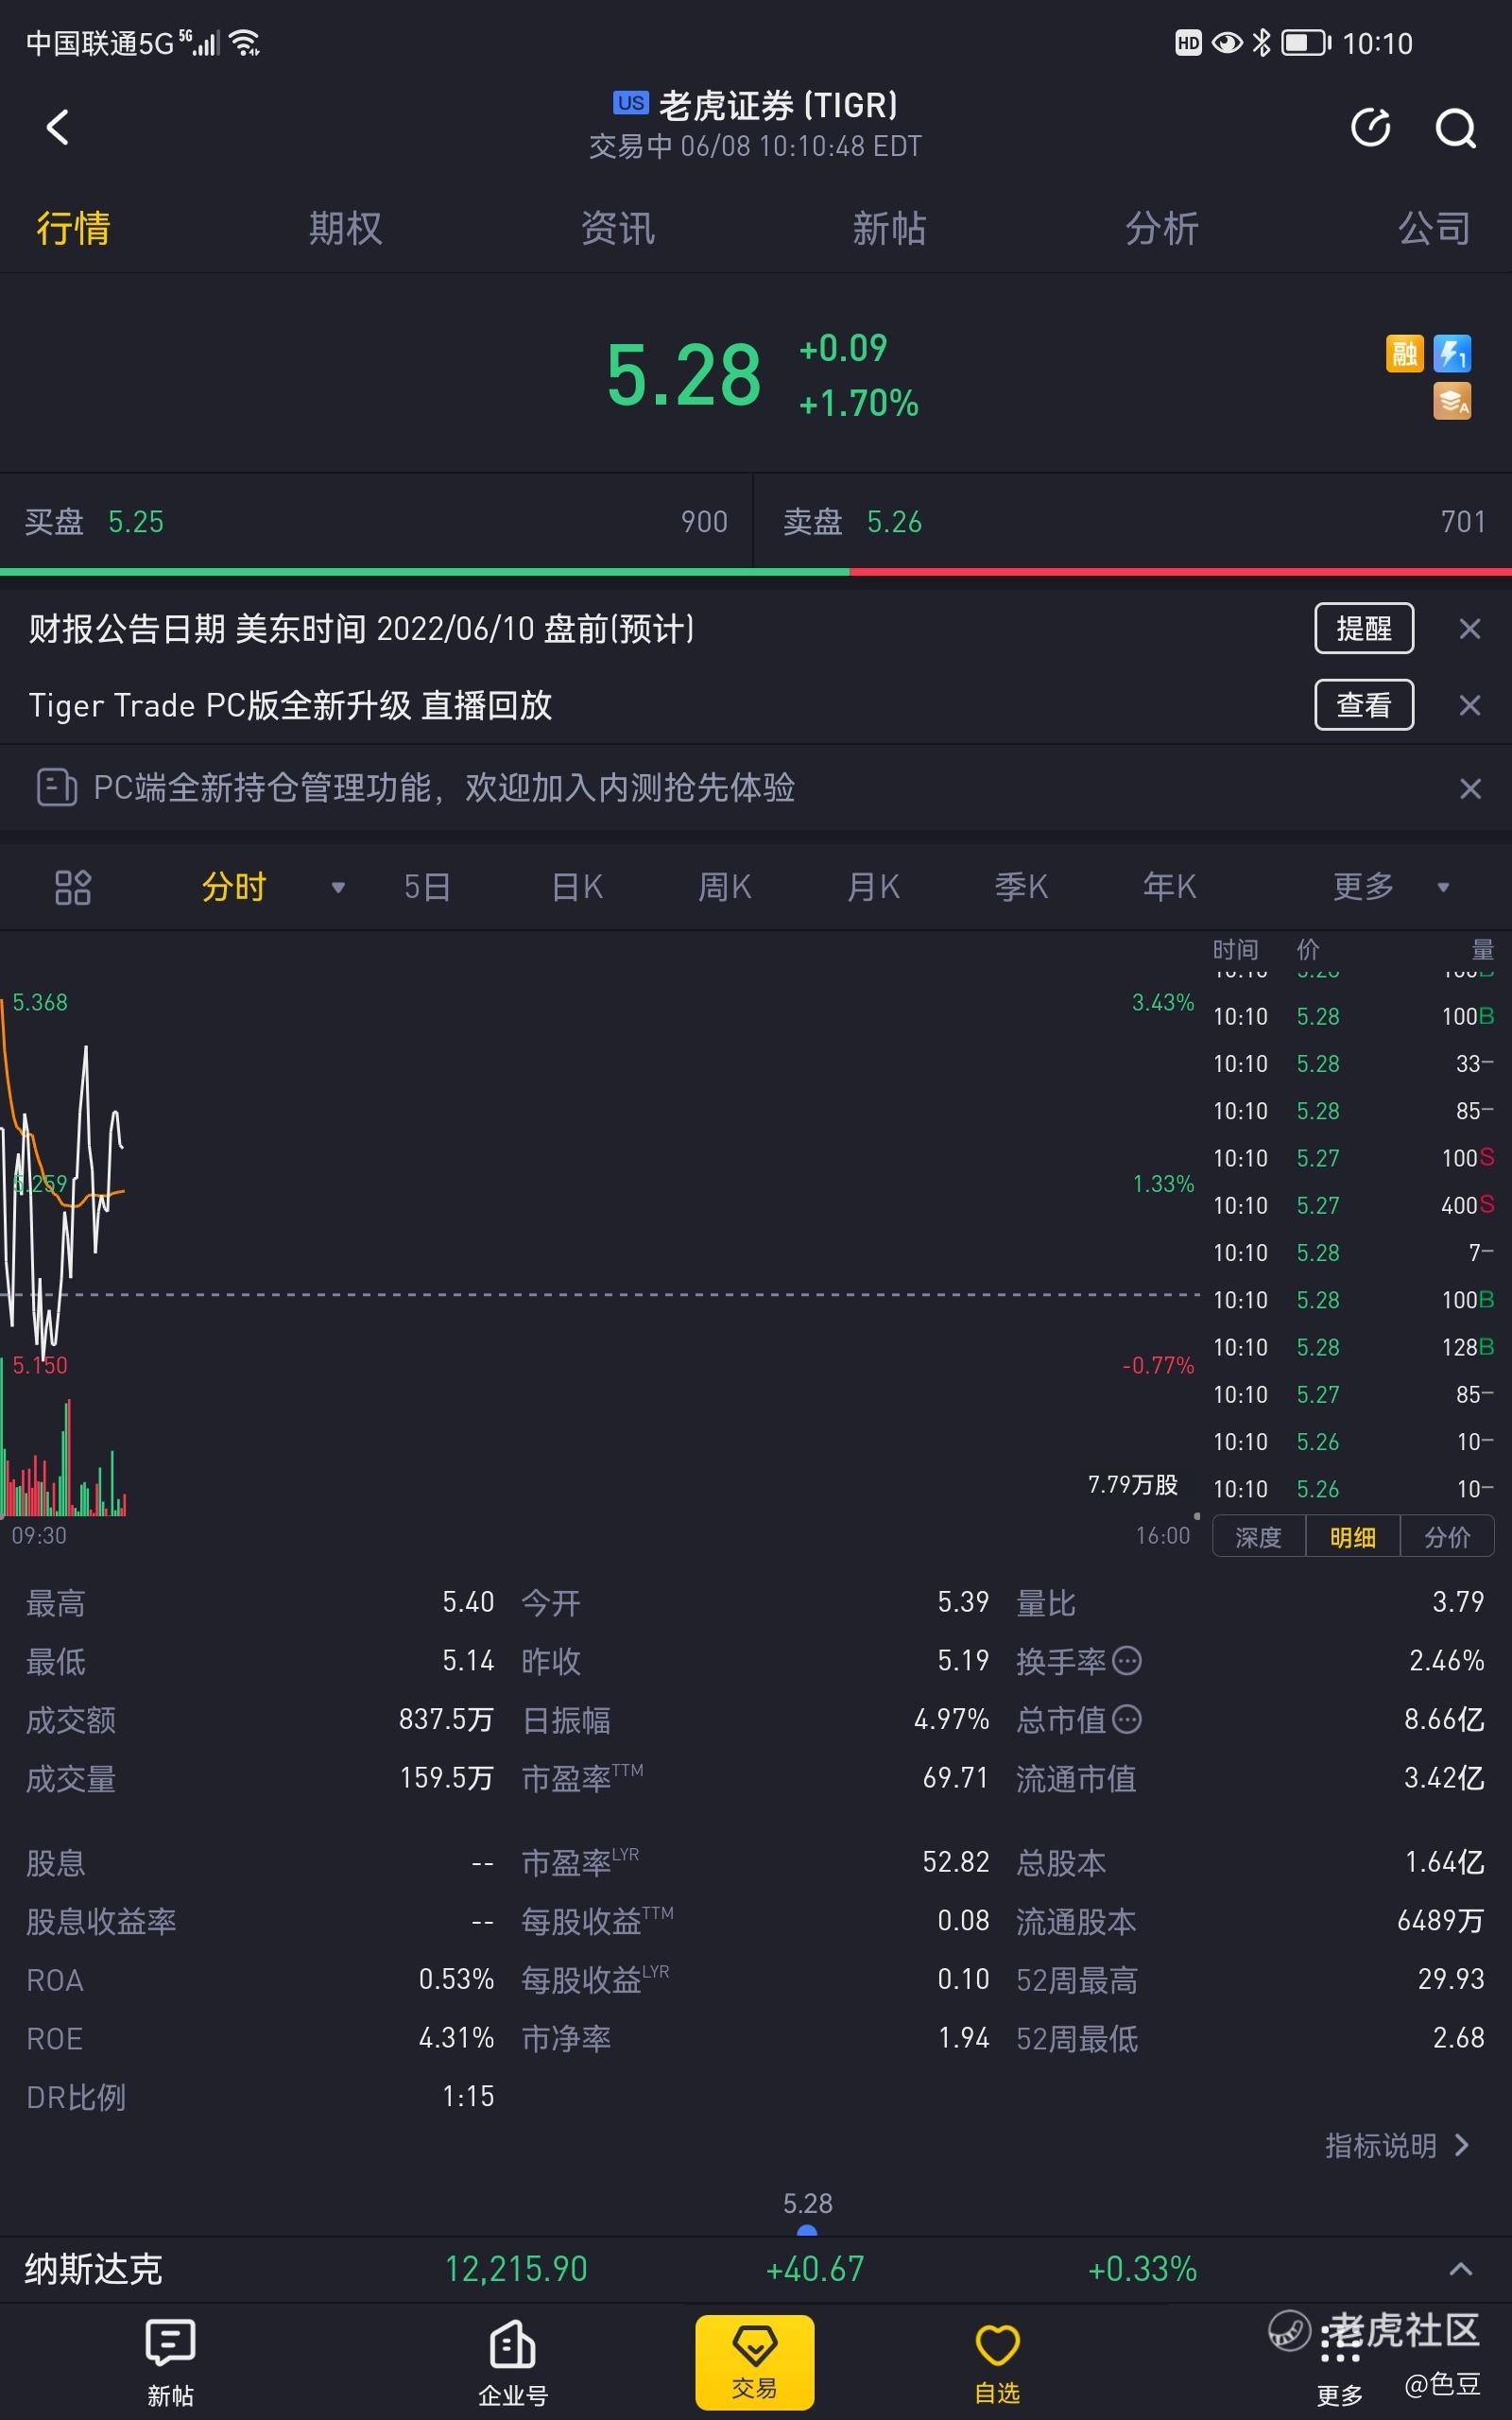The image size is (1512, 2420).
Task: Select the 周K chart period
Action: point(724,887)
